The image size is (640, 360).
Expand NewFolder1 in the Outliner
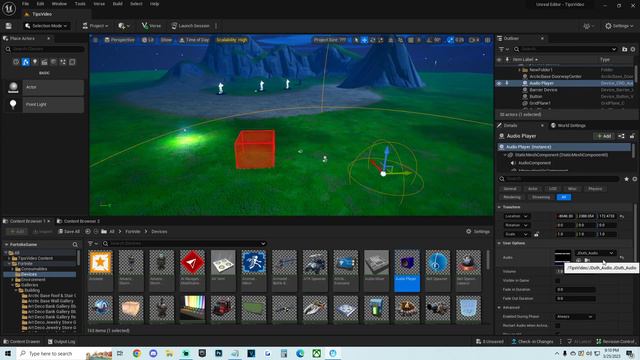[x=519, y=70]
